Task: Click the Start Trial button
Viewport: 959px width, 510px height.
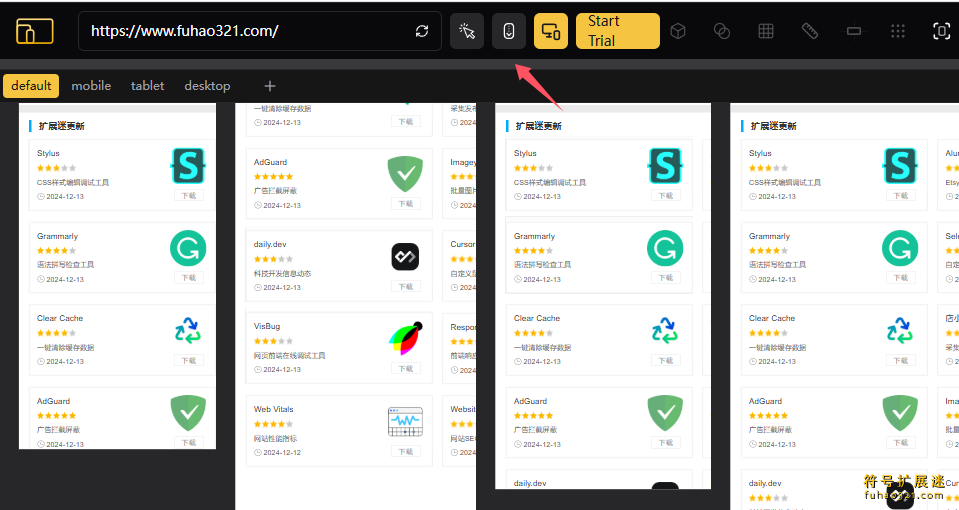Action: click(x=618, y=31)
